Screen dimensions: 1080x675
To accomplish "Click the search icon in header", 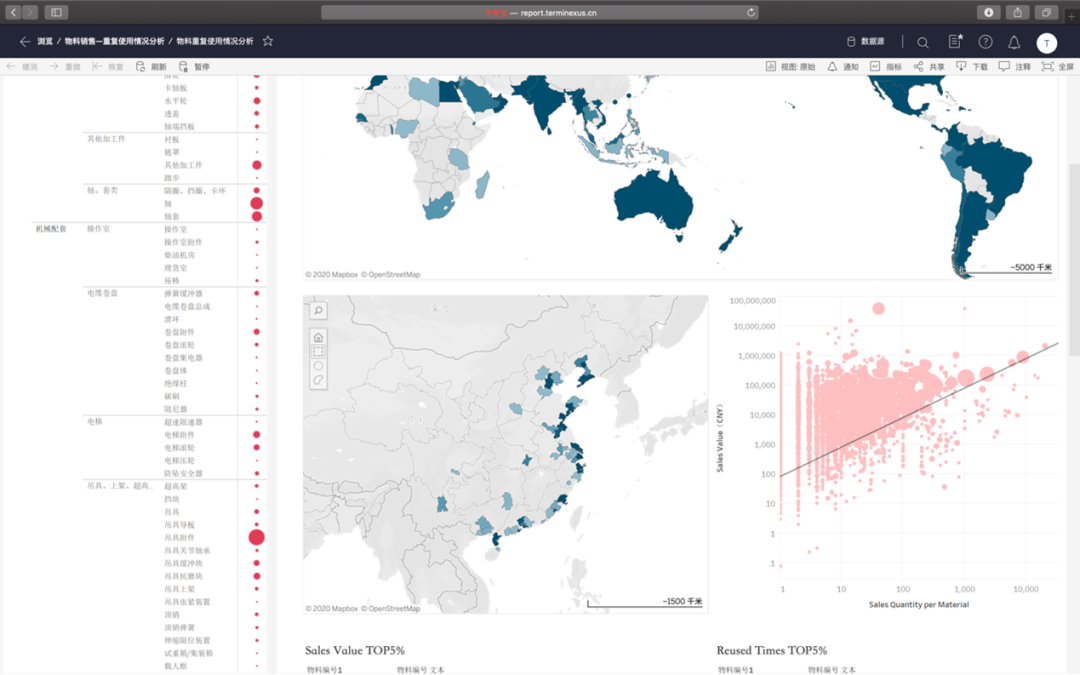I will coord(923,42).
